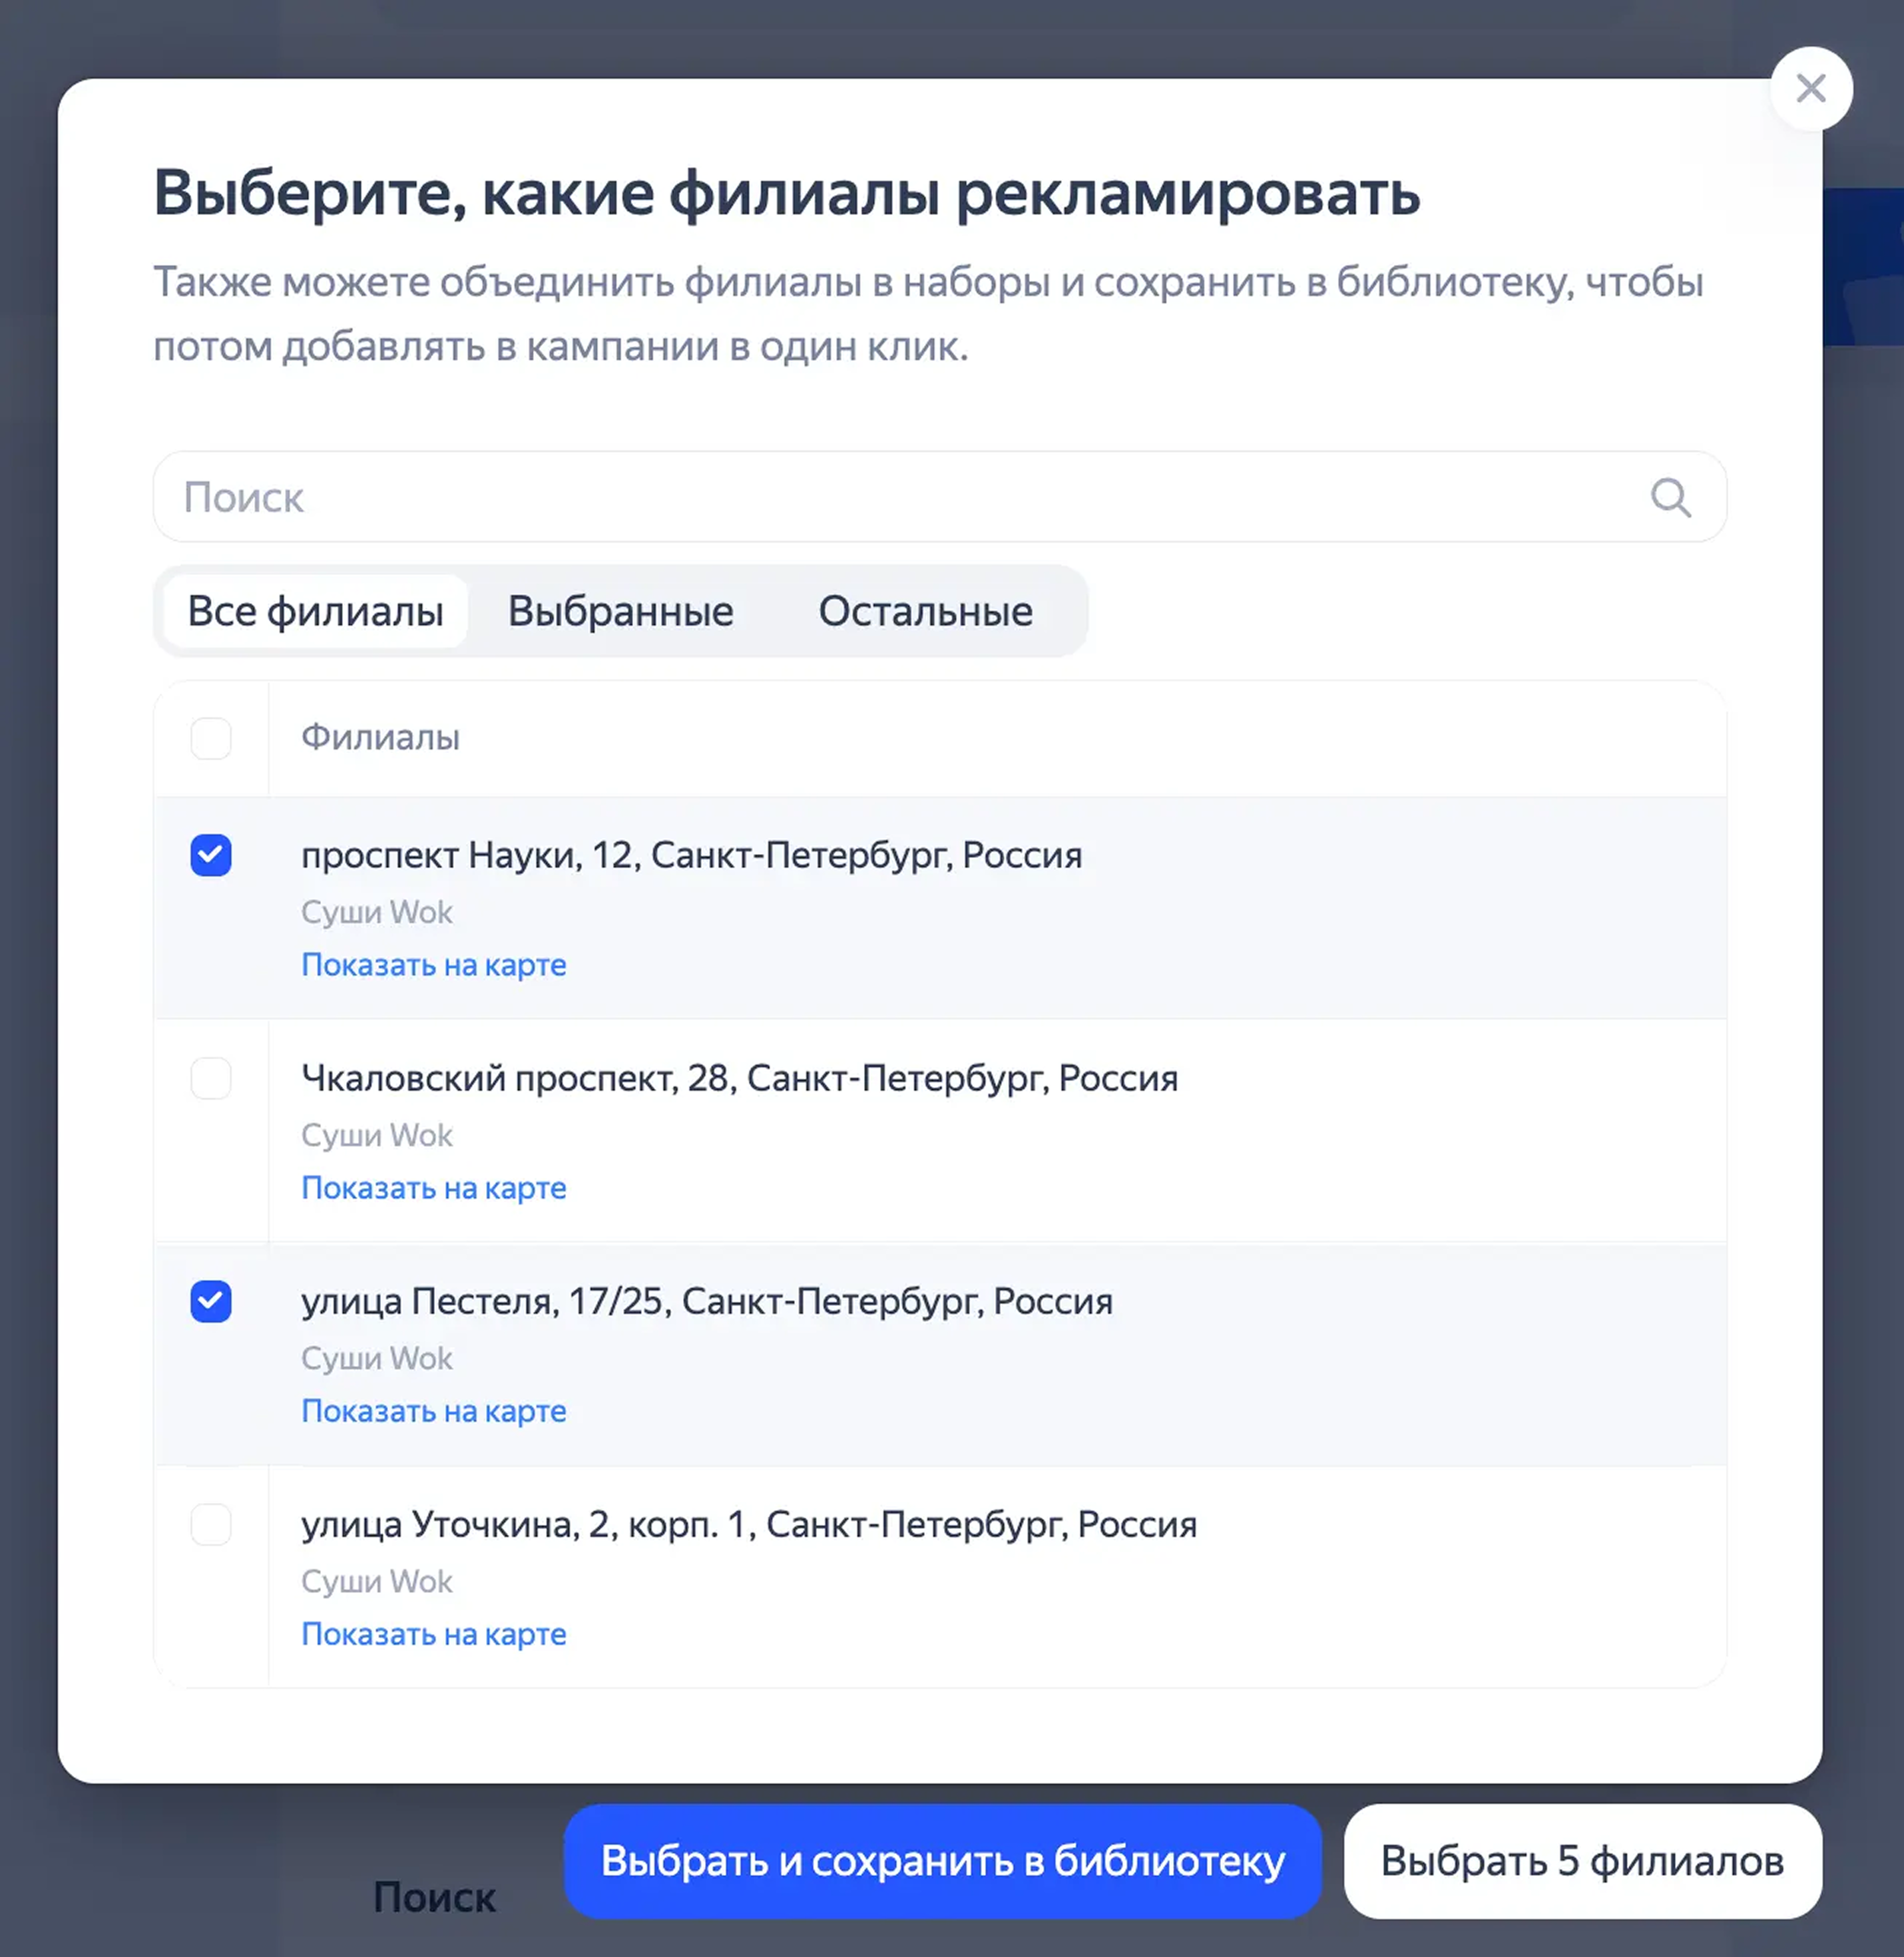Uncheck the улица Пестеля, 17/25 branch

click(x=211, y=1301)
